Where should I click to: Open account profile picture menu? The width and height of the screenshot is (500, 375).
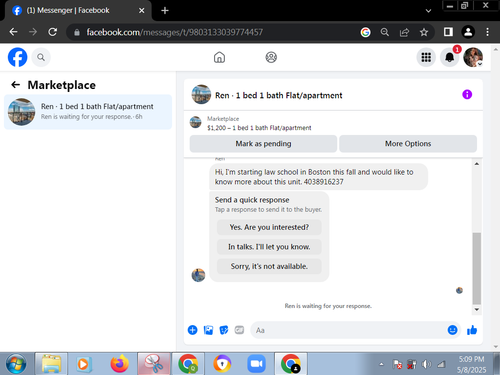coord(473,57)
